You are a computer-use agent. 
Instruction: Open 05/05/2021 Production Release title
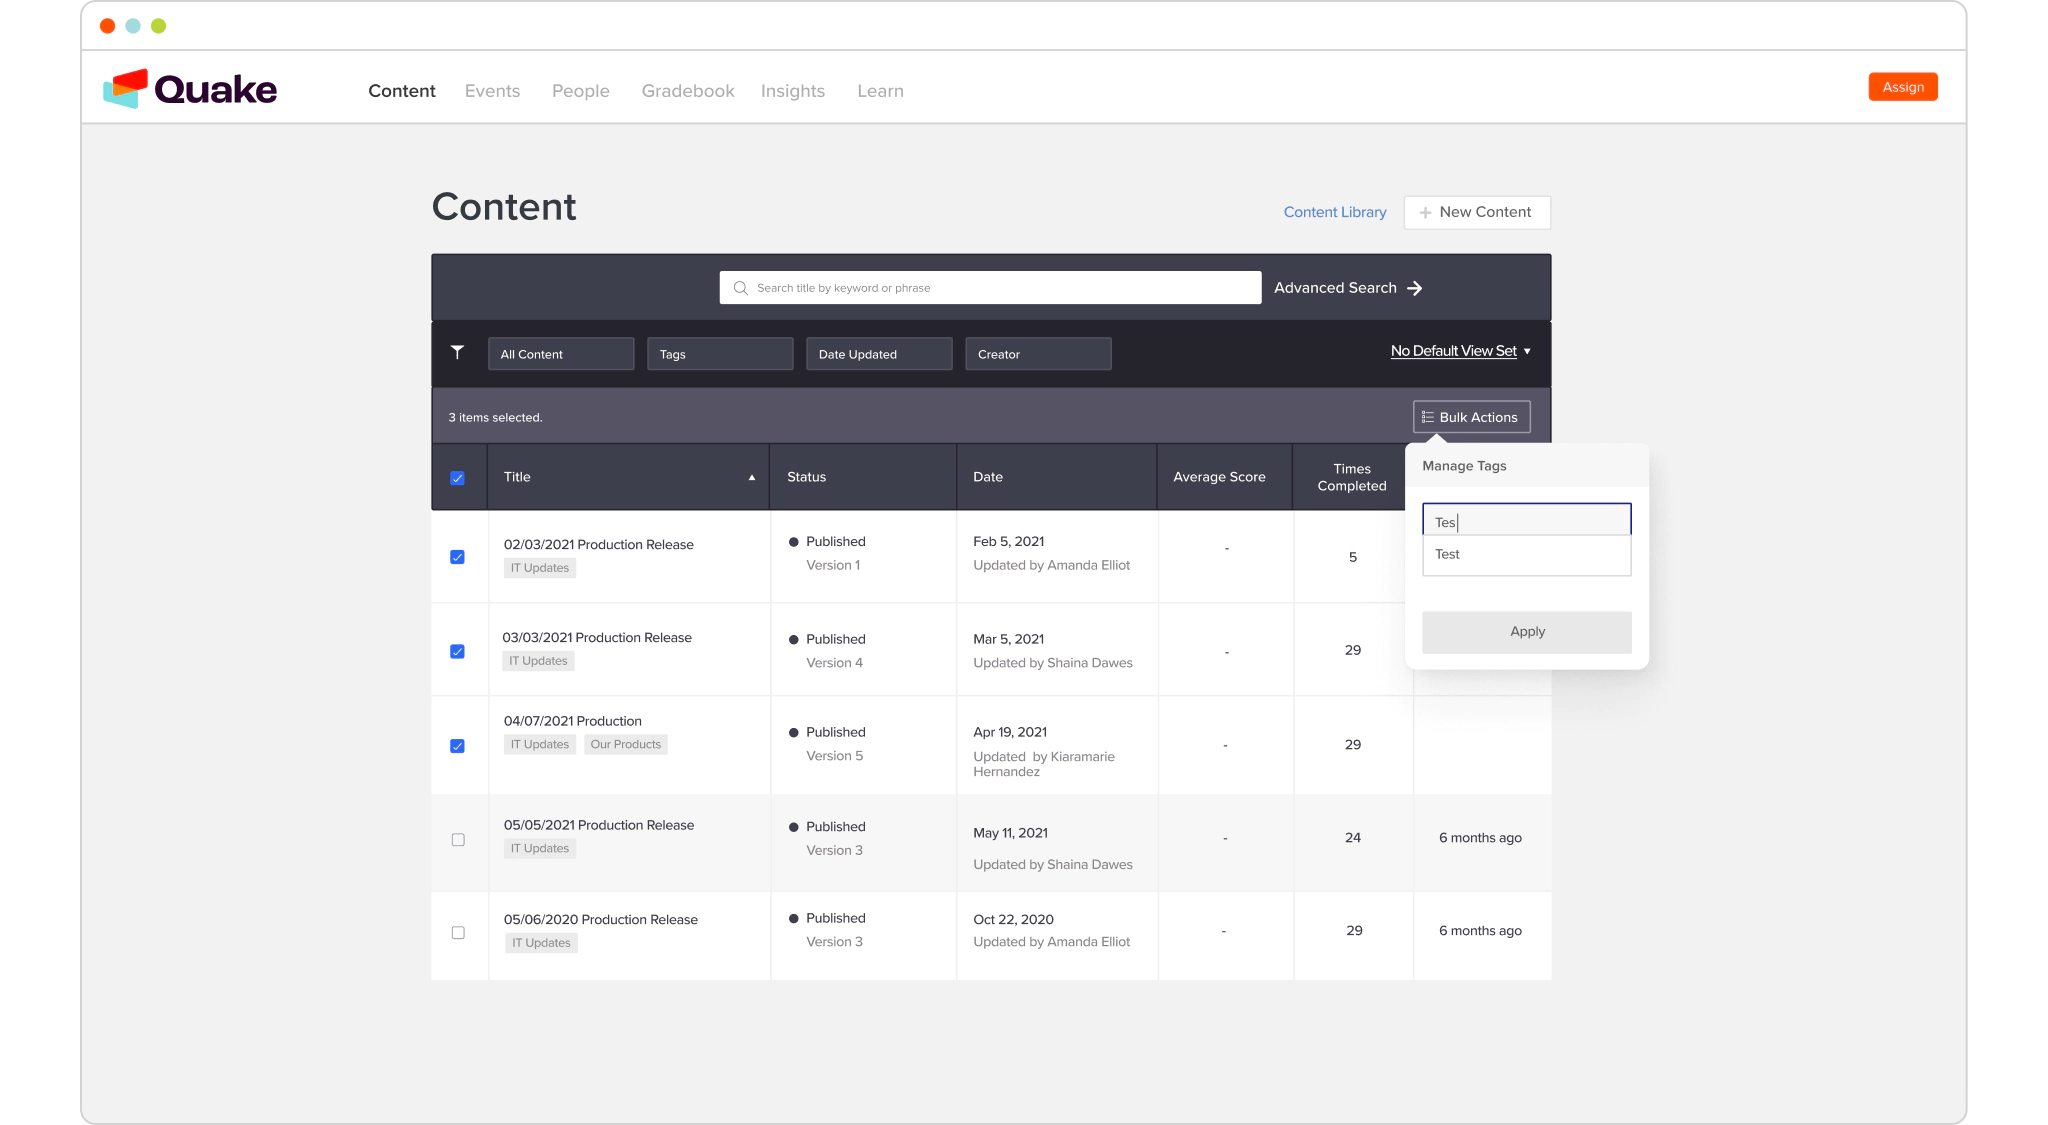pyautogui.click(x=598, y=825)
